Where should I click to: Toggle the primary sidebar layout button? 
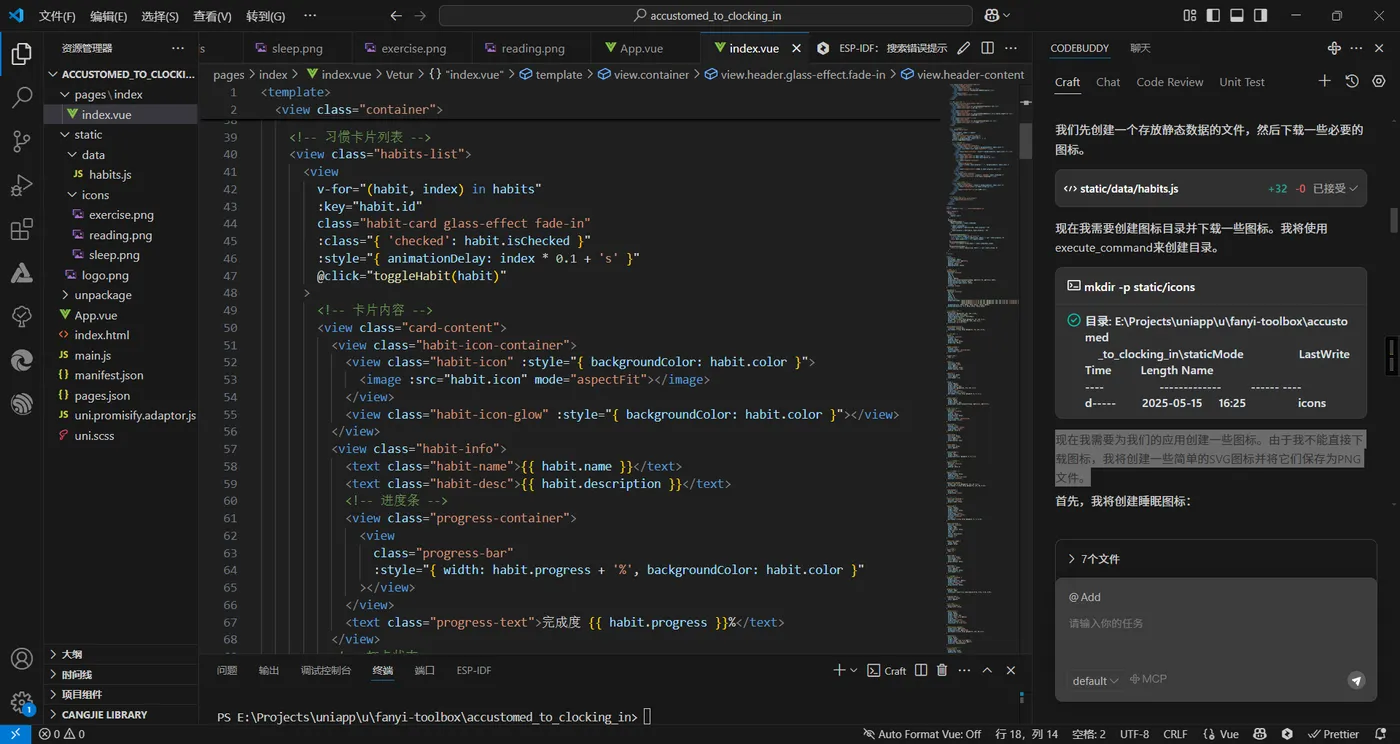(1213, 16)
